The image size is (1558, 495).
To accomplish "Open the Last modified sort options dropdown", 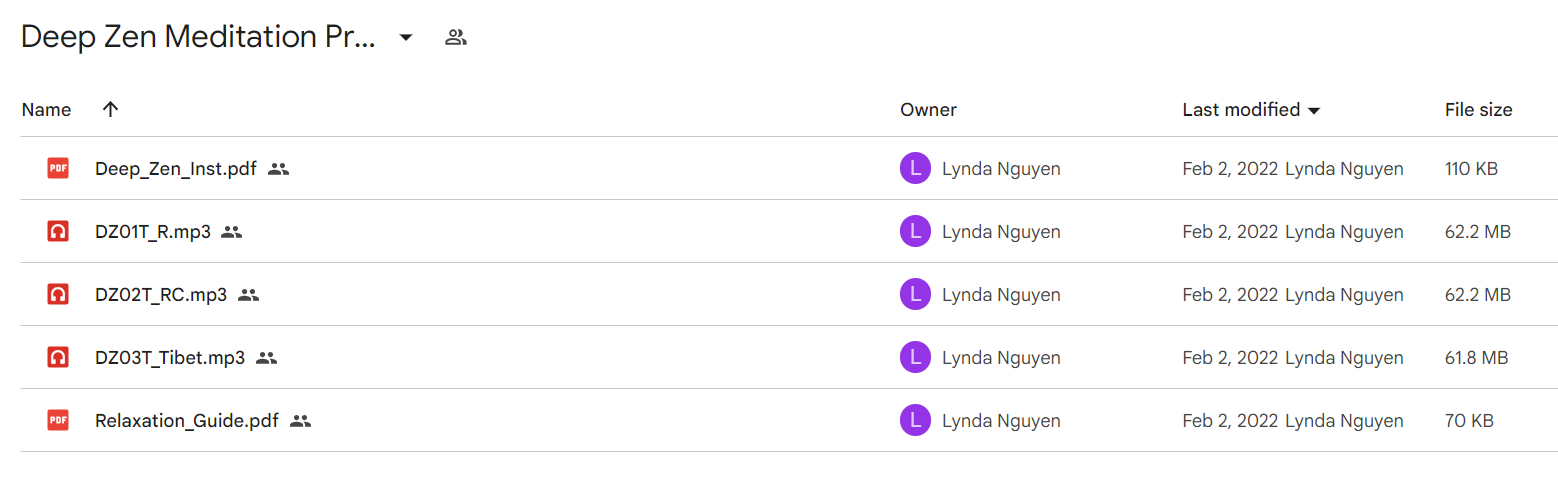I will point(1314,110).
